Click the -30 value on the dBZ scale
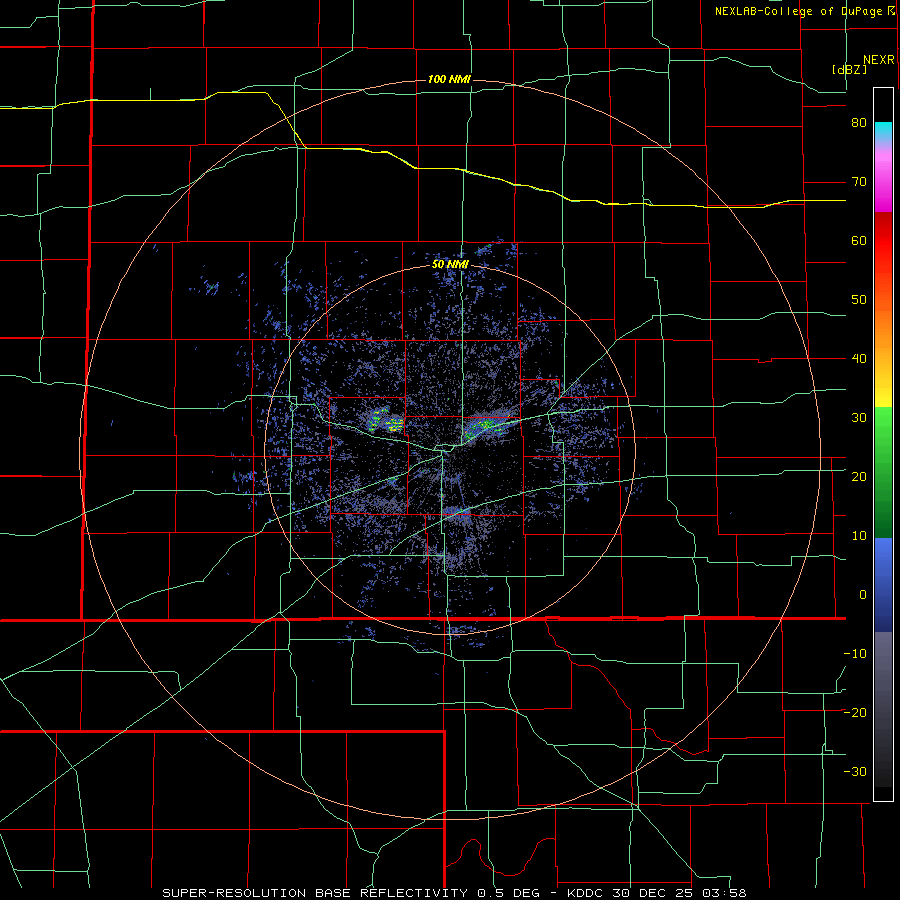The width and height of the screenshot is (900, 900). 855,771
